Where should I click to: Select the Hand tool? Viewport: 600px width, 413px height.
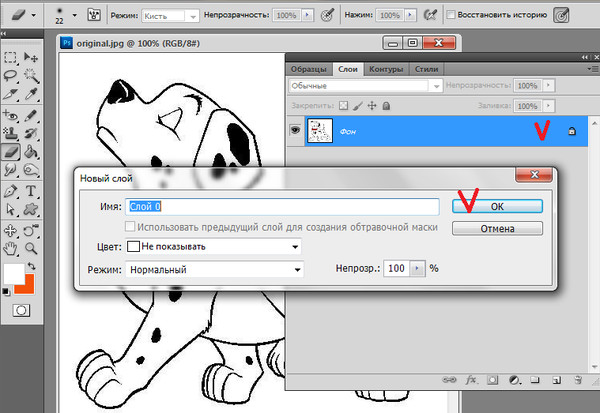click(x=10, y=249)
